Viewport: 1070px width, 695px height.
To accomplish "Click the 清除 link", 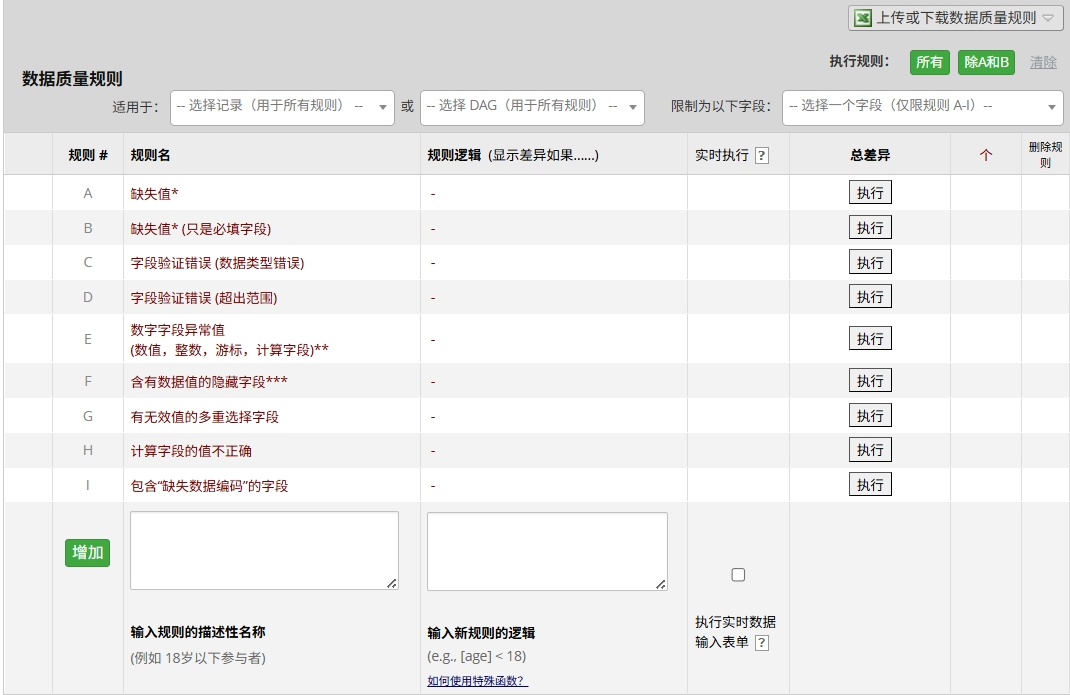I will (x=1043, y=63).
